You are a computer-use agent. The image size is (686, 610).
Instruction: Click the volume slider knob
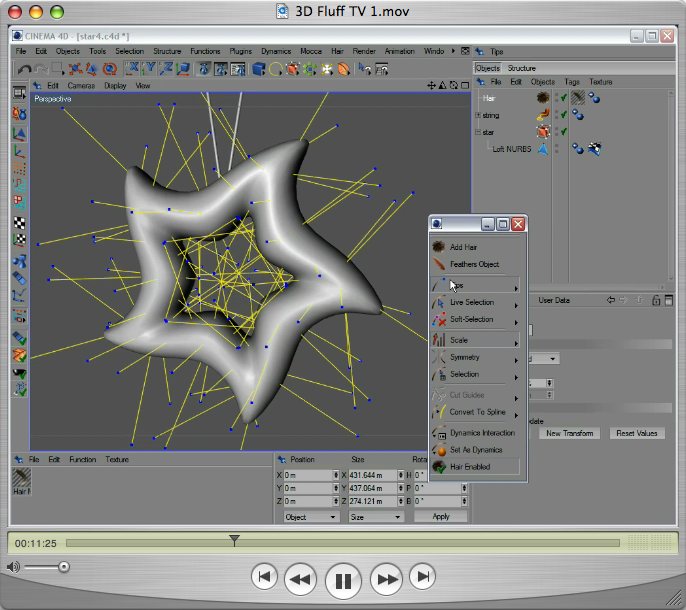(64, 567)
